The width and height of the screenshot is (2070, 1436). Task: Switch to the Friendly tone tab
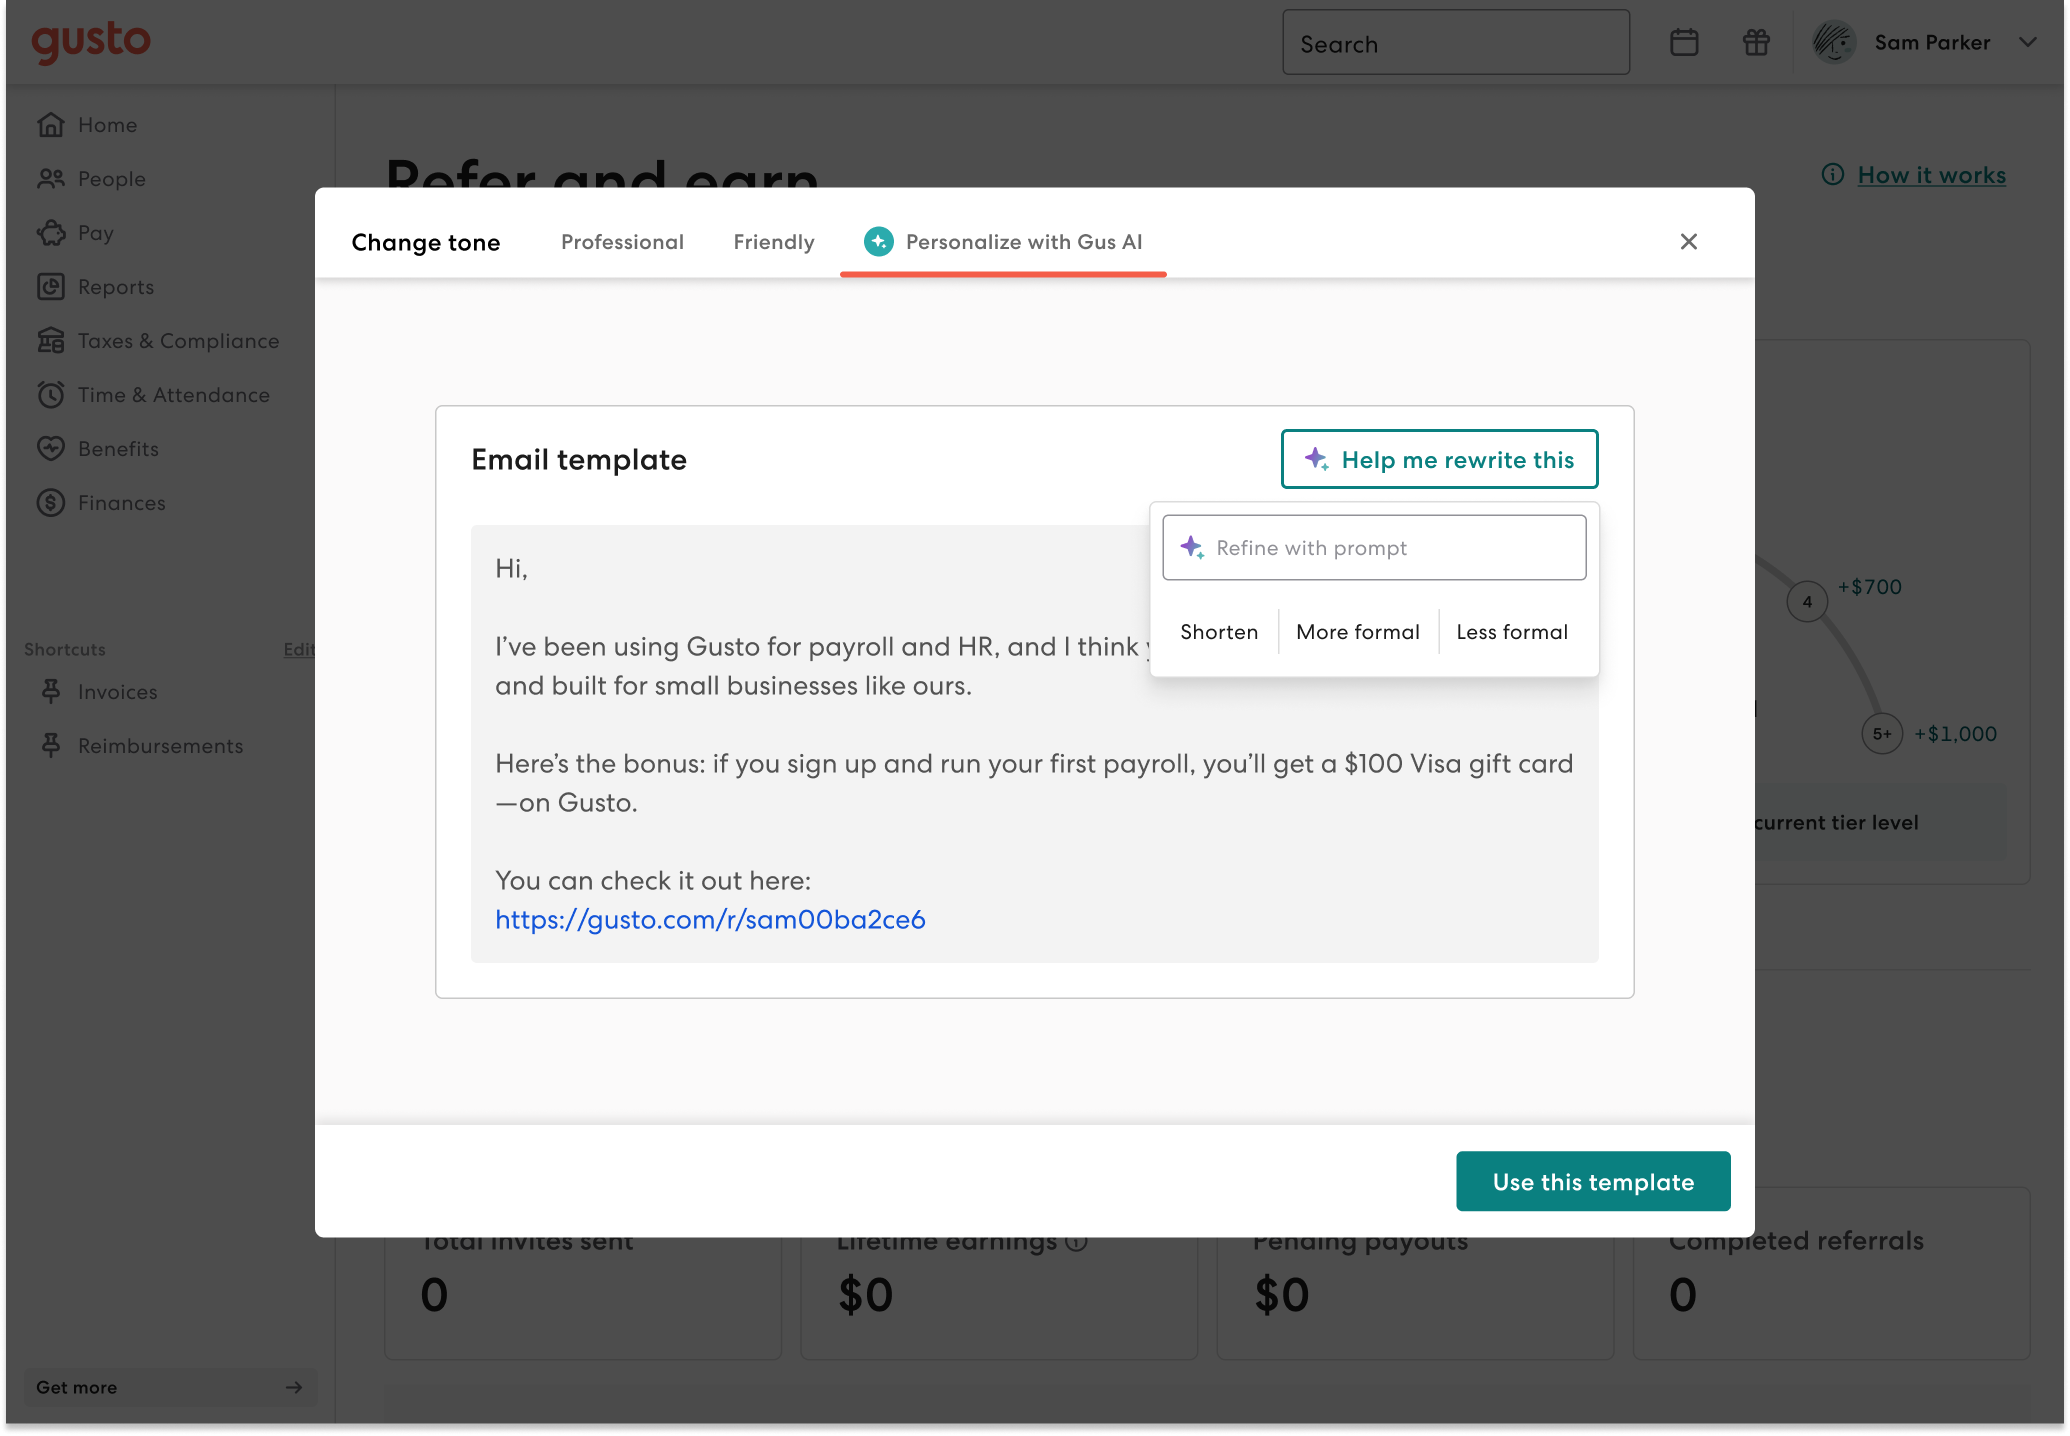coord(773,242)
